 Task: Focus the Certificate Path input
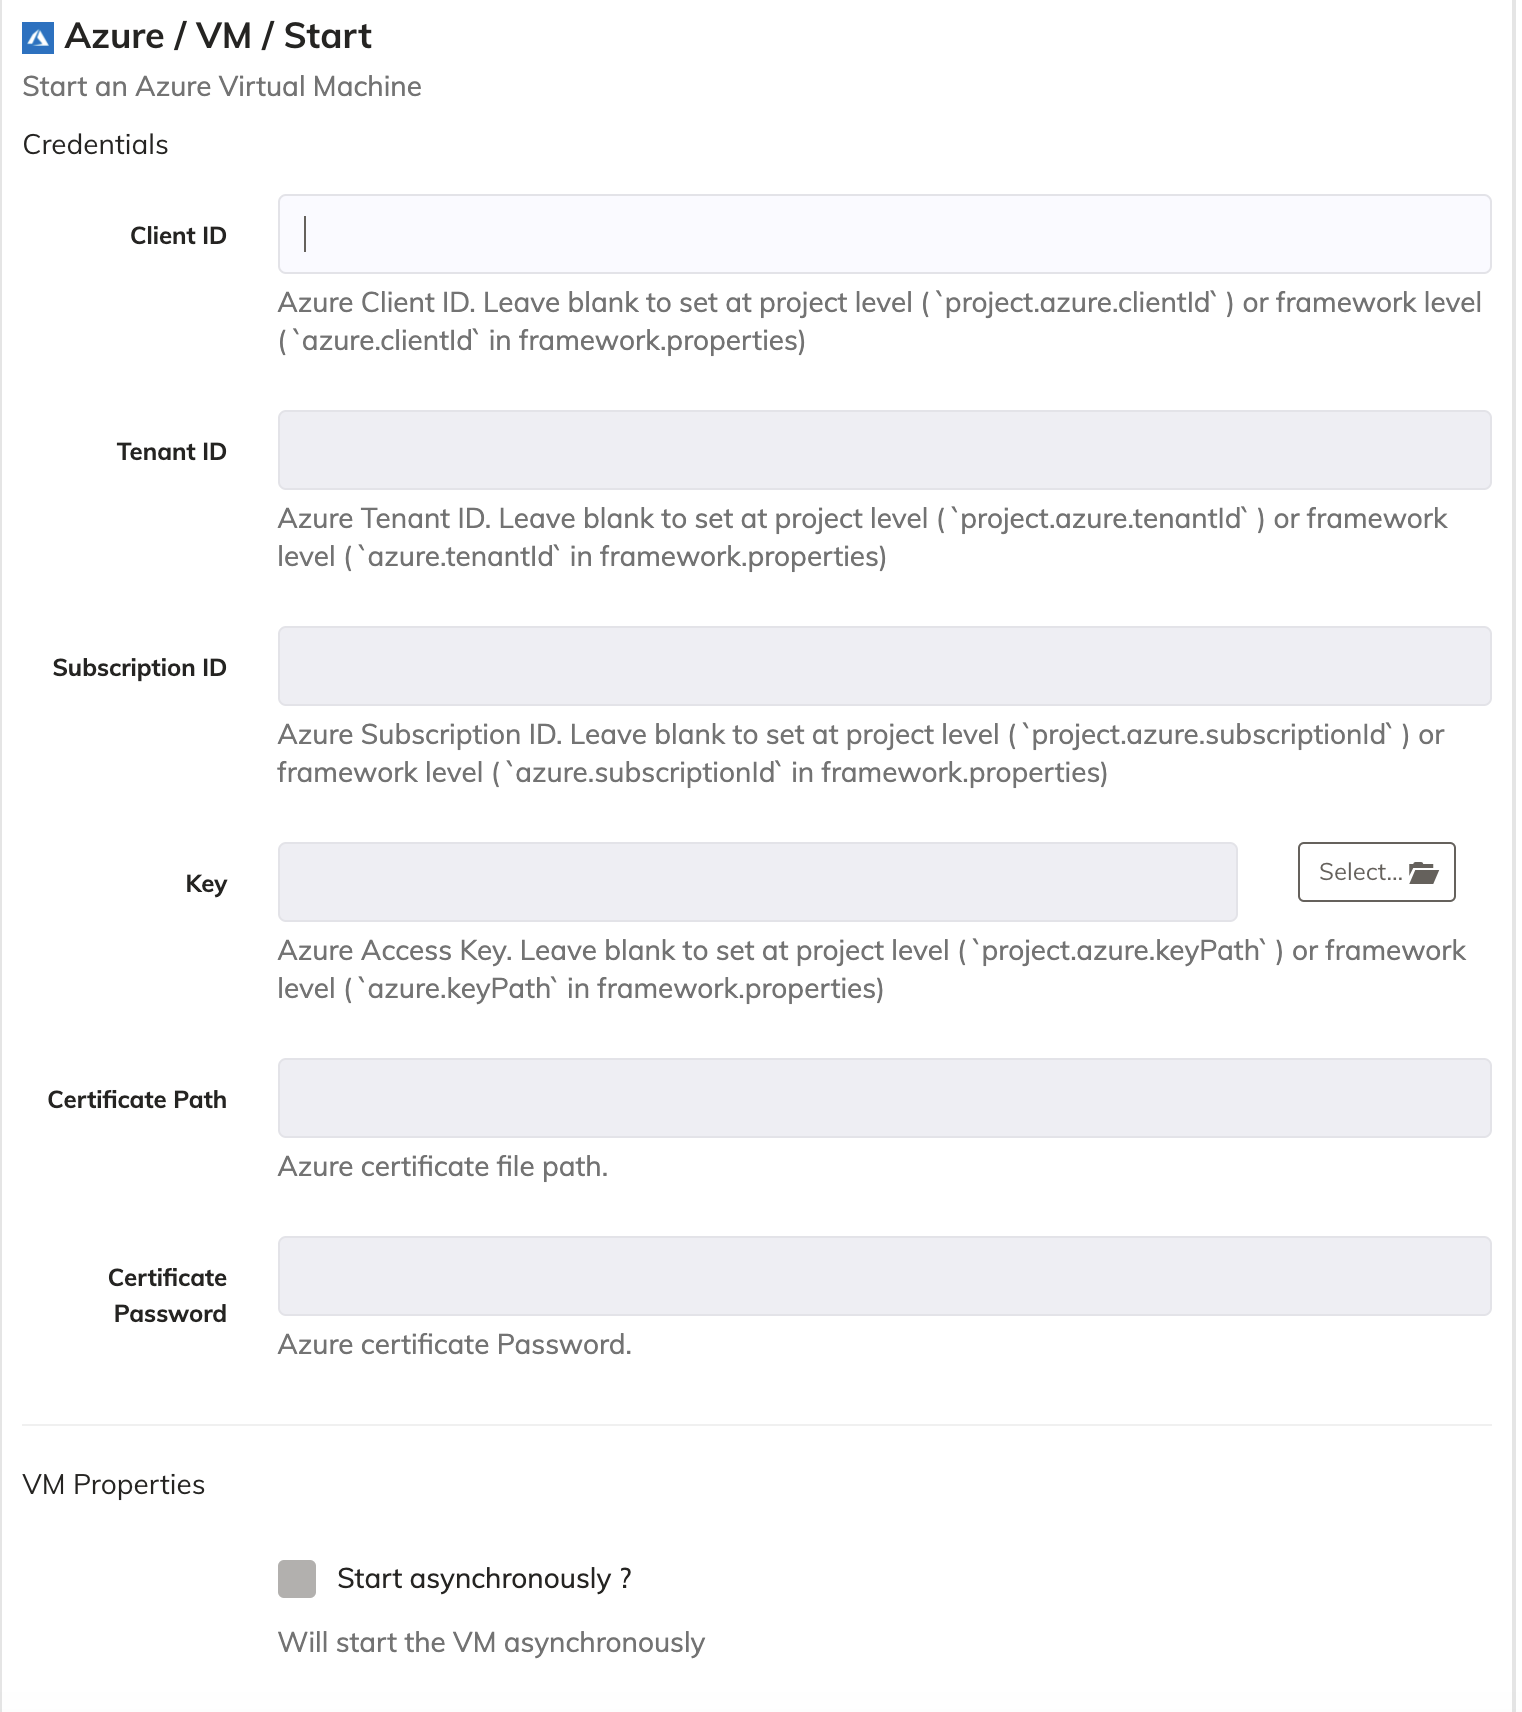click(884, 1098)
